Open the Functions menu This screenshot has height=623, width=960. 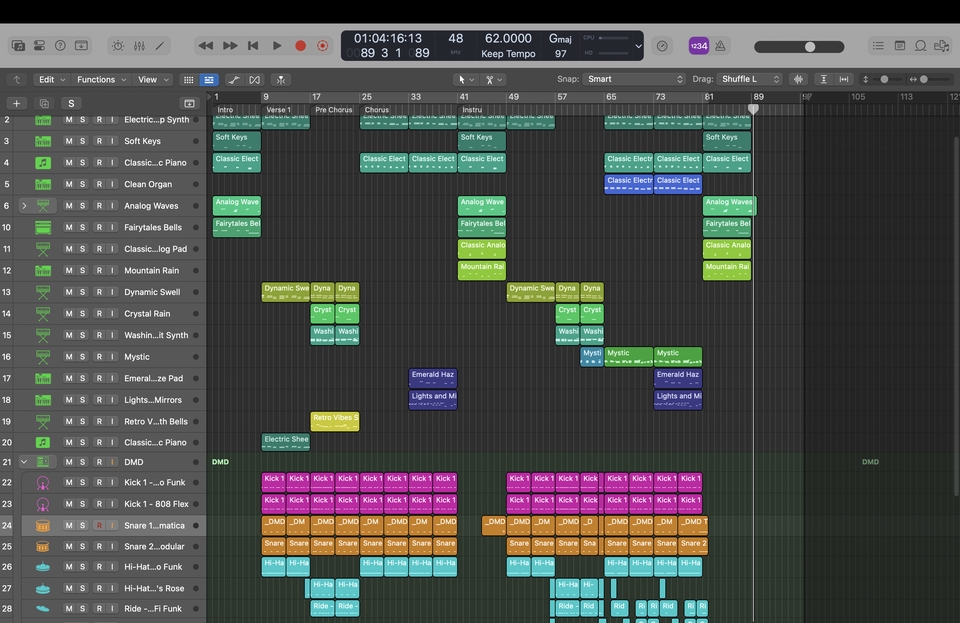tap(102, 80)
